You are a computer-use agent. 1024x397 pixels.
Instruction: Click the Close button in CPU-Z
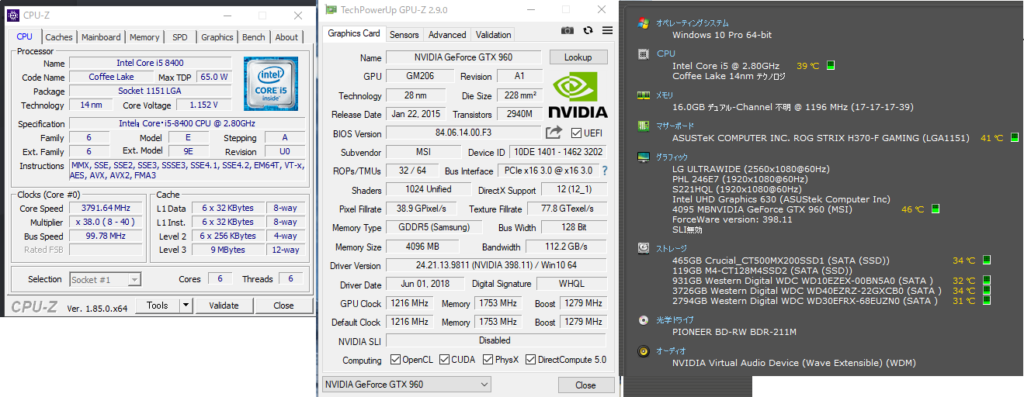click(283, 306)
